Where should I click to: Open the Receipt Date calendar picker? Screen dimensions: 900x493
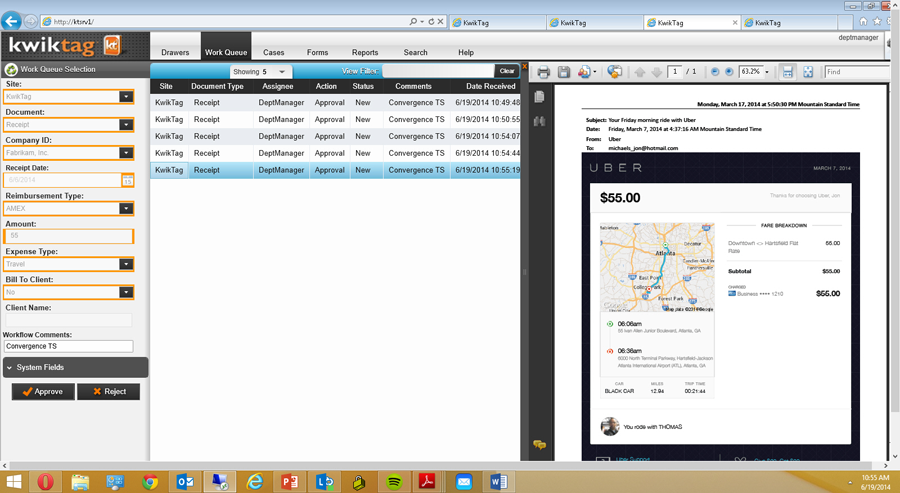(x=127, y=180)
